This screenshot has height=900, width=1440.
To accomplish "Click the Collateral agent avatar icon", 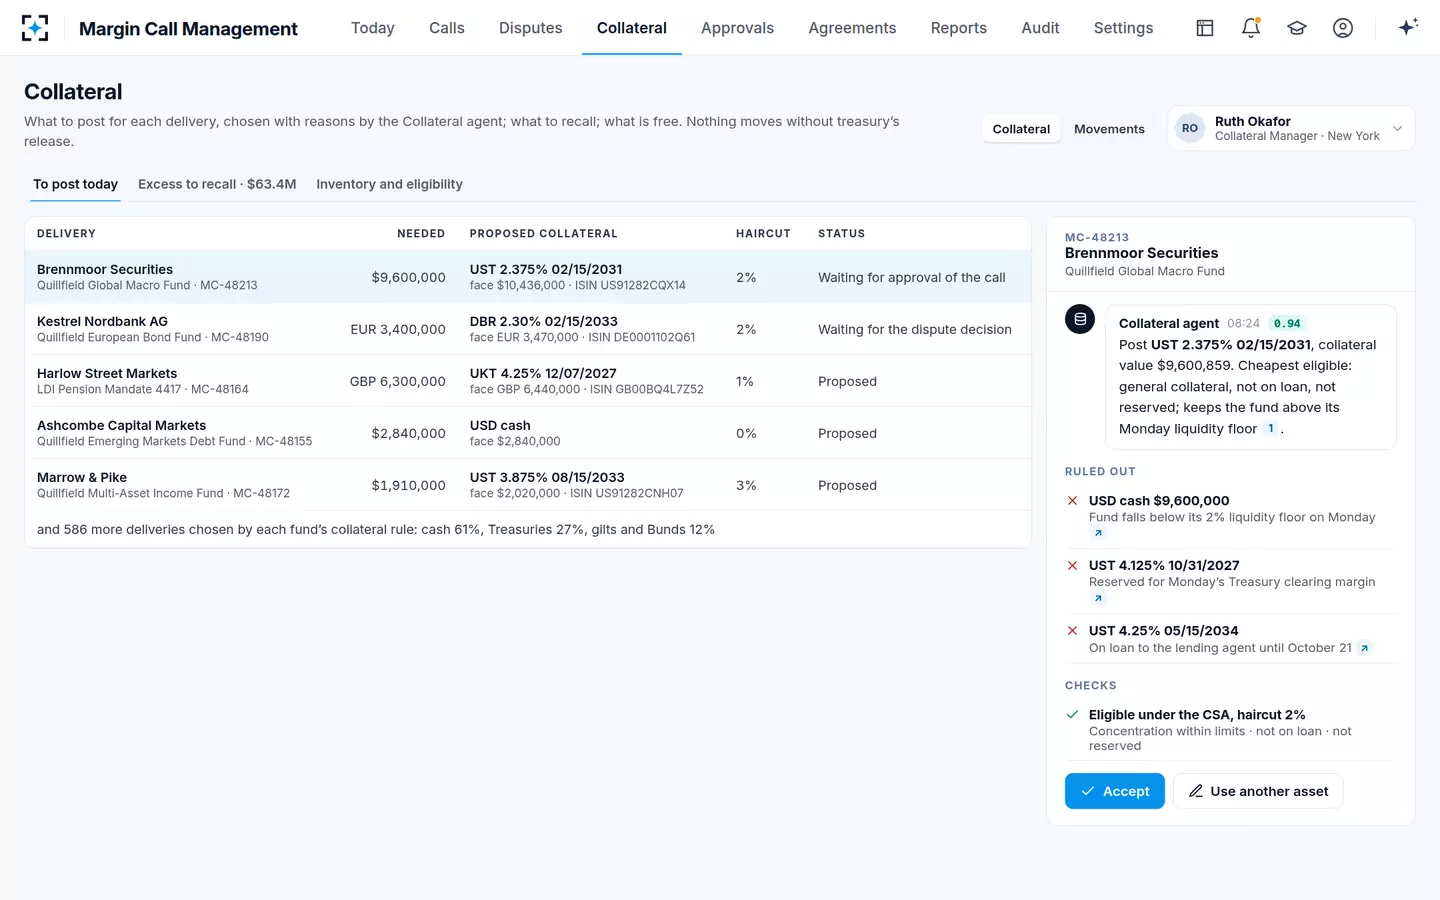I will coord(1080,319).
